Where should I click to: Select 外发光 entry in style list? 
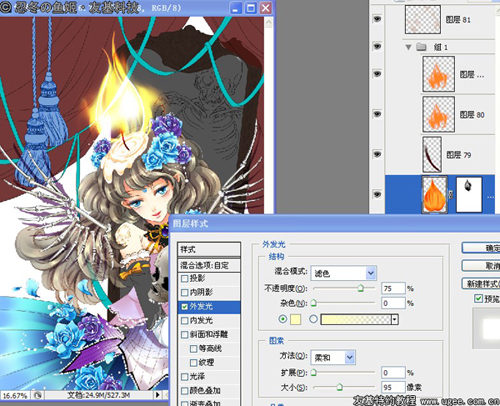pos(209,307)
